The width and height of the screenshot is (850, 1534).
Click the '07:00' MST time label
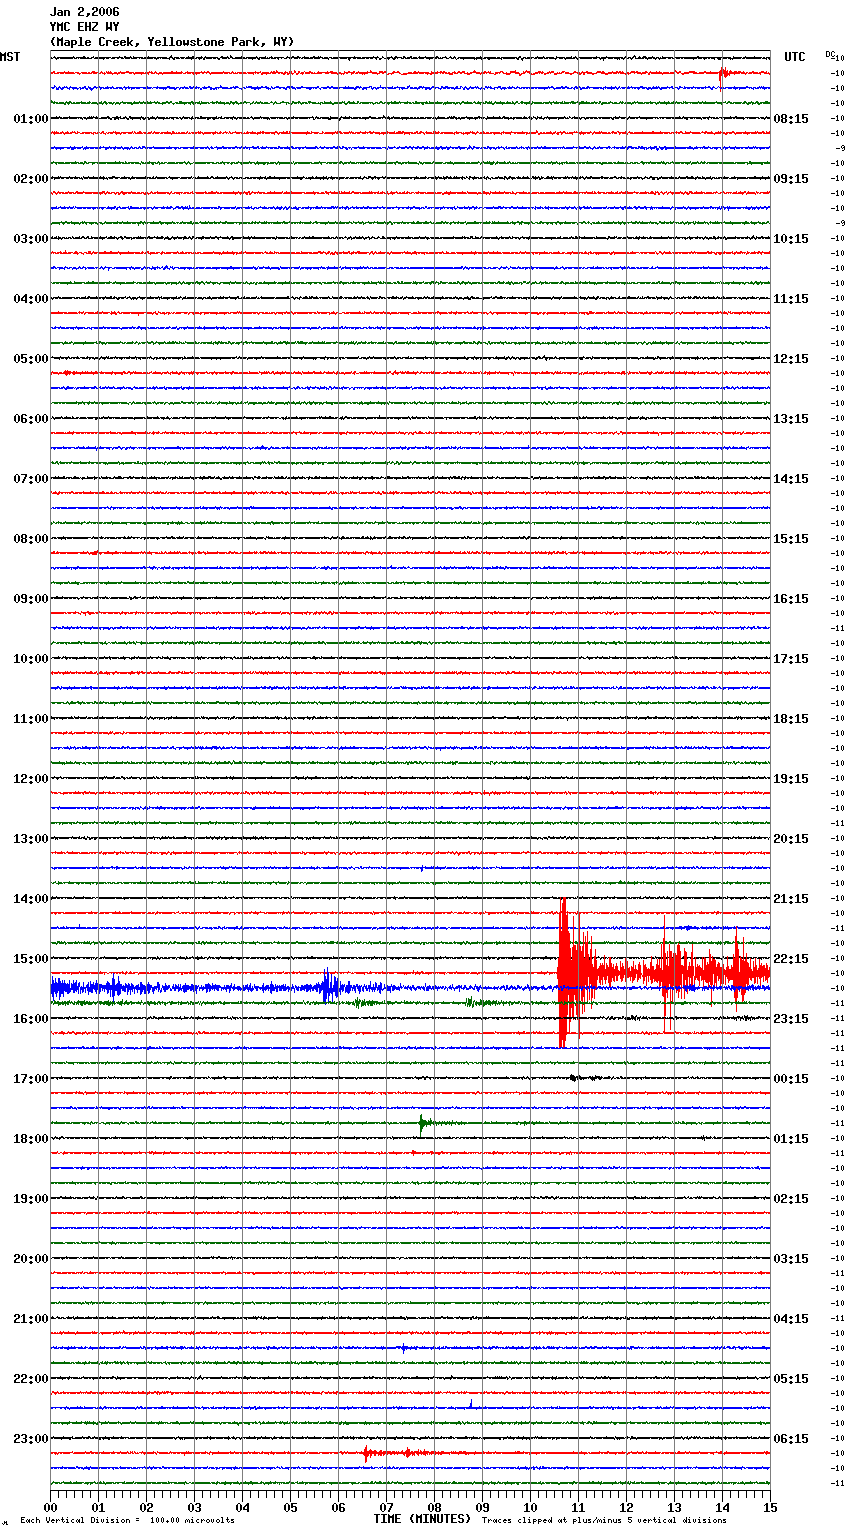click(31, 479)
